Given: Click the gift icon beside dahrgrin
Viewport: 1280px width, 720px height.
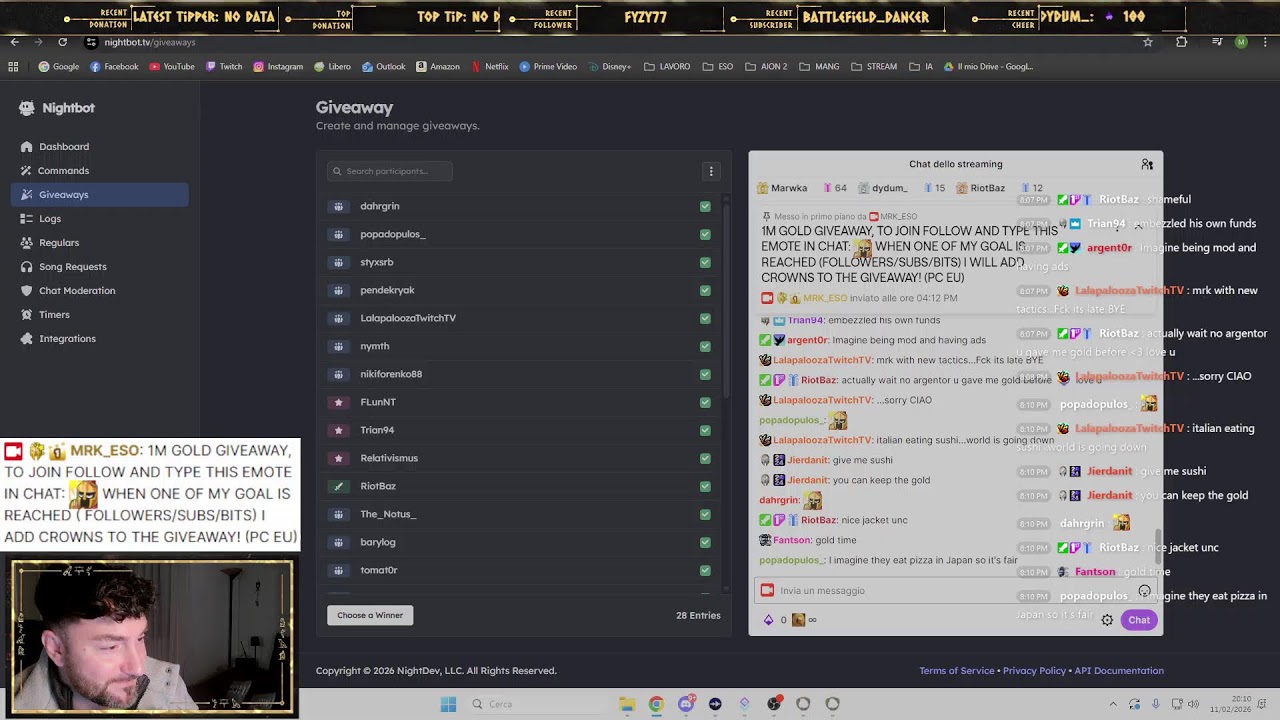Looking at the screenshot, I should [339, 206].
